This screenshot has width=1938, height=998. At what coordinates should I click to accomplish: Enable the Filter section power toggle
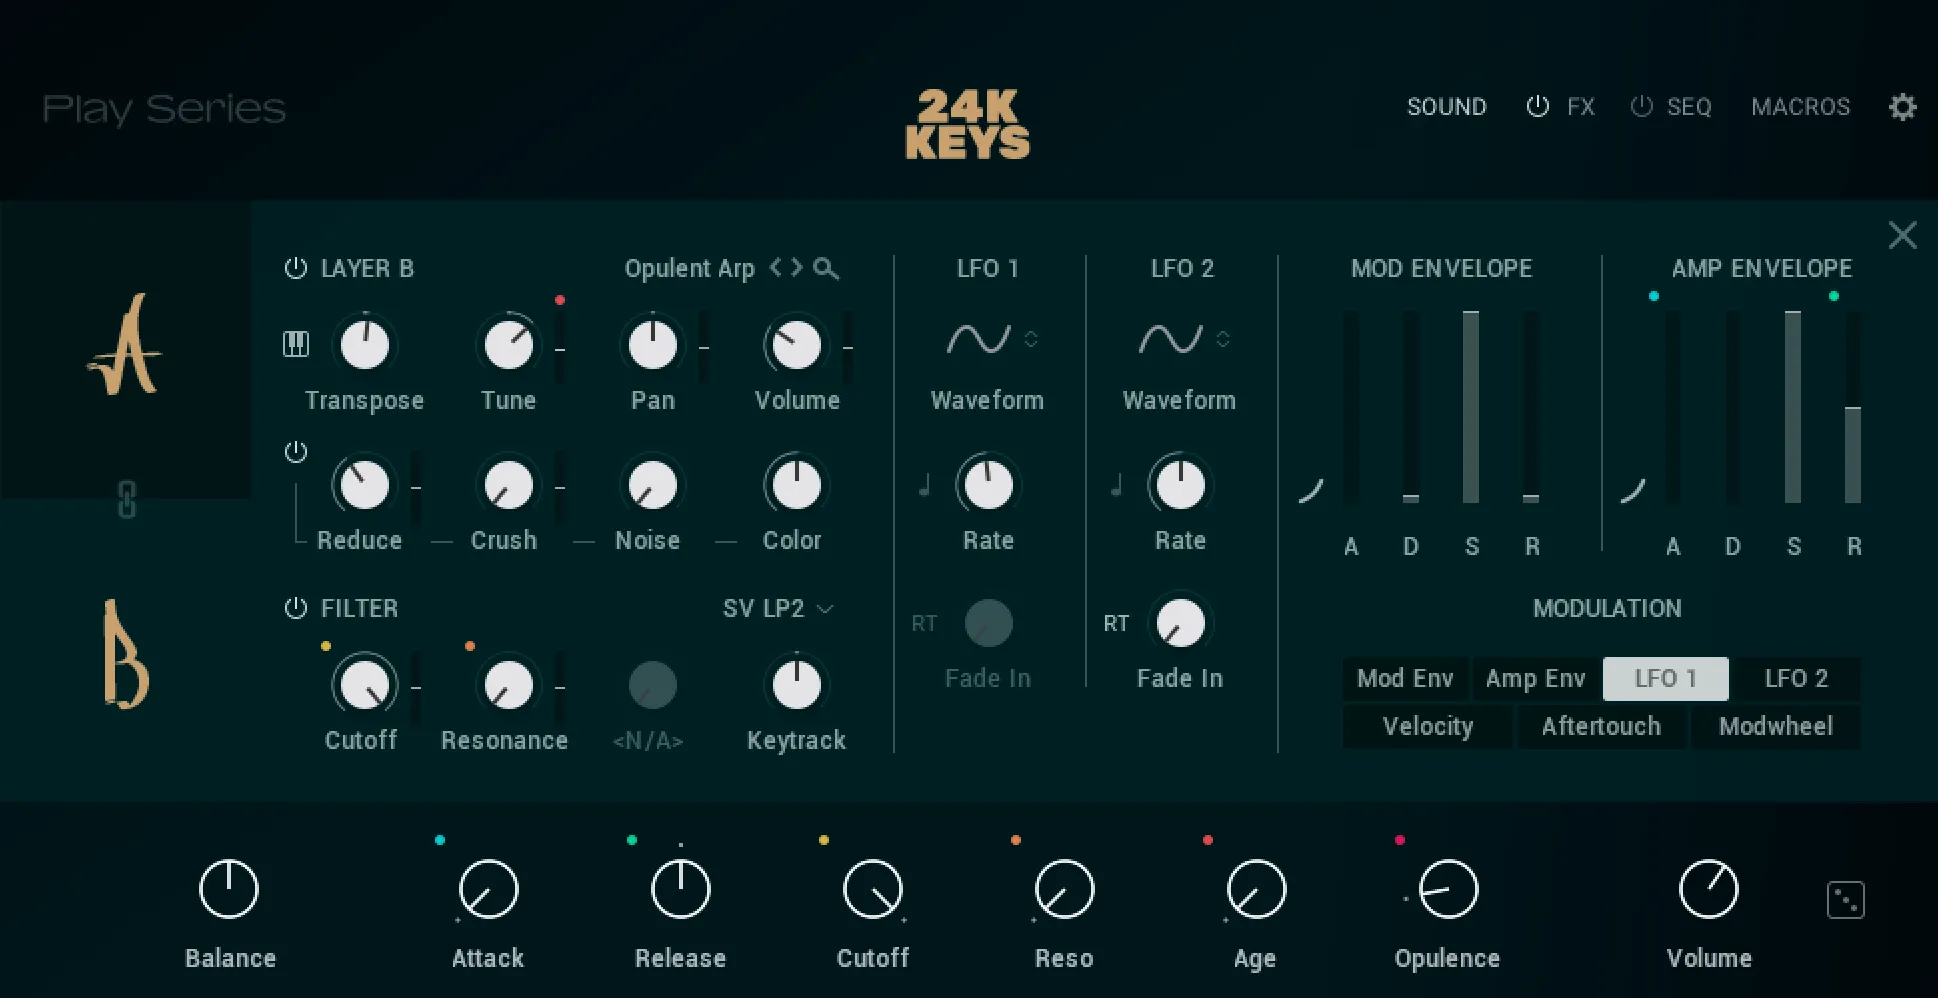click(295, 608)
